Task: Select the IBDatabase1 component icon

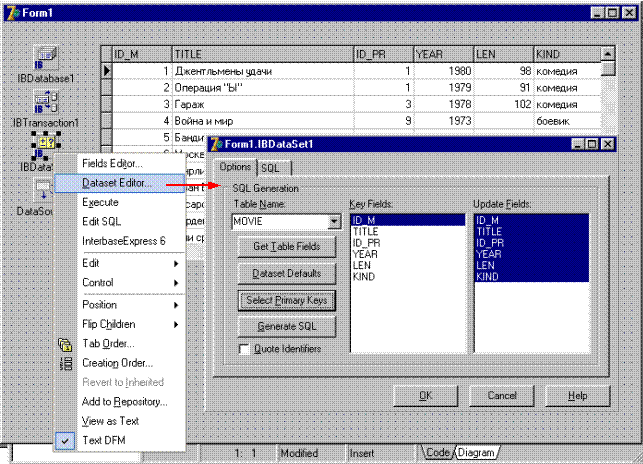Action: click(x=45, y=57)
